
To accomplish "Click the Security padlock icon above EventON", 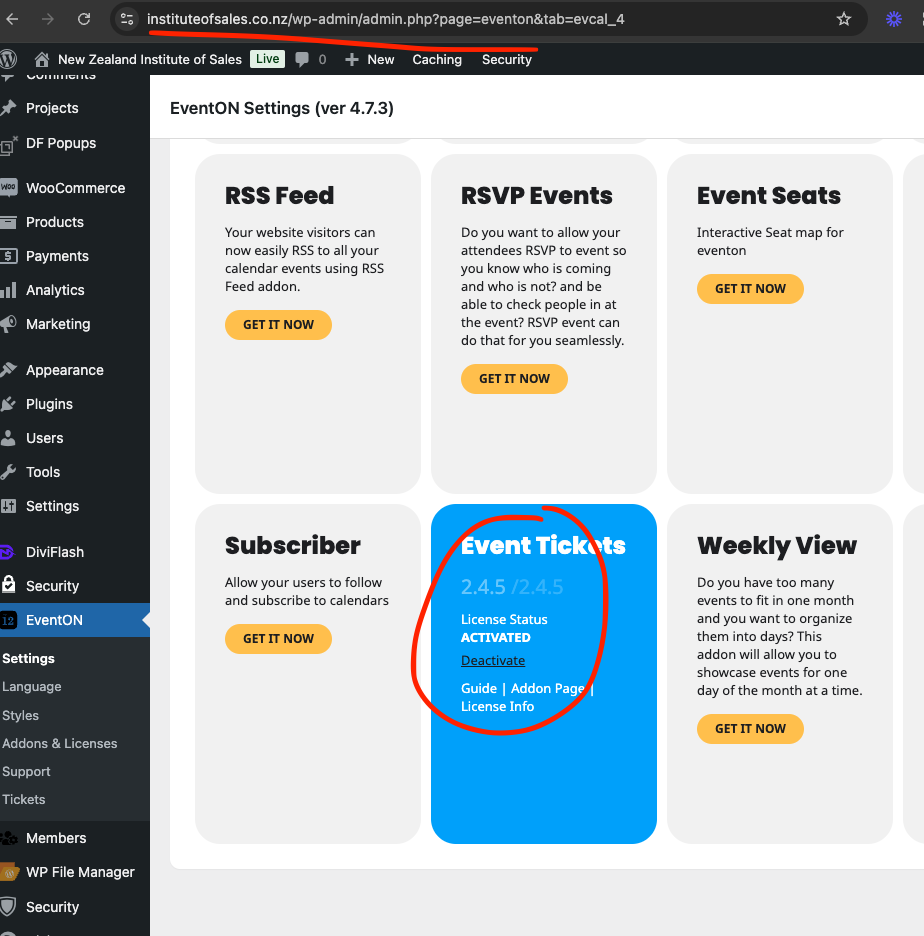I will point(8,584).
